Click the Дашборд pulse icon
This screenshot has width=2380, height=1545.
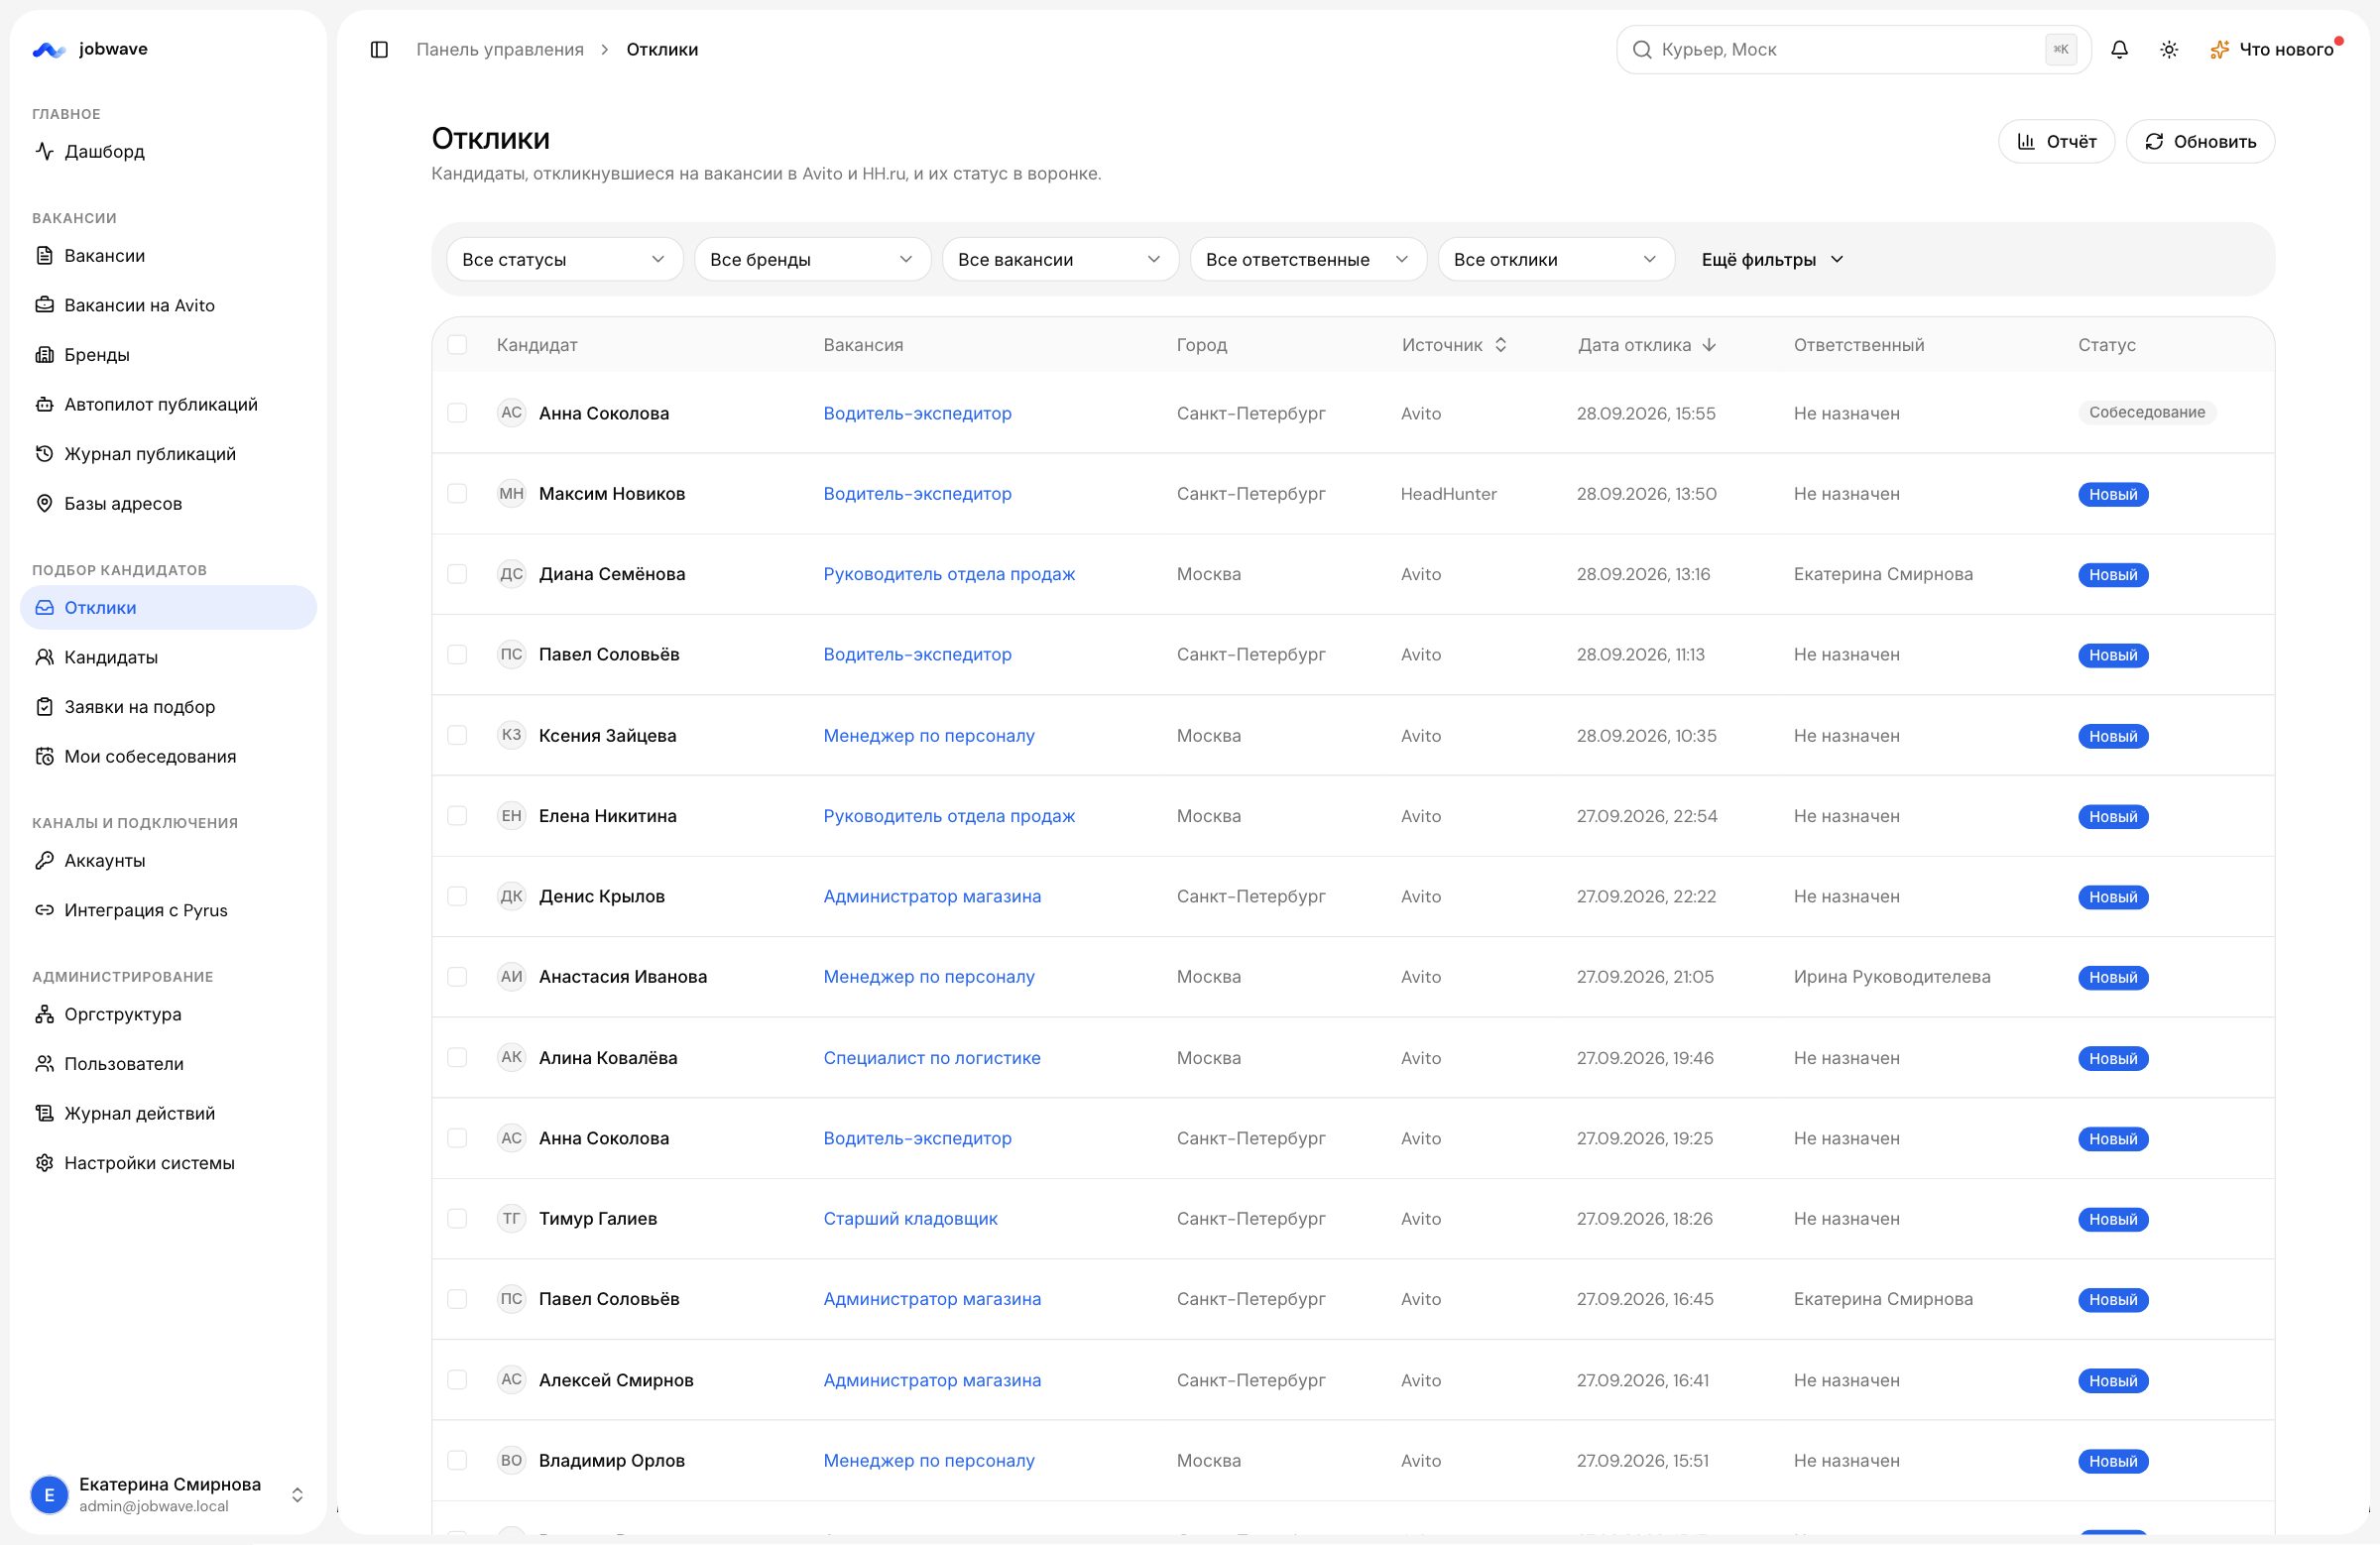pyautogui.click(x=44, y=151)
